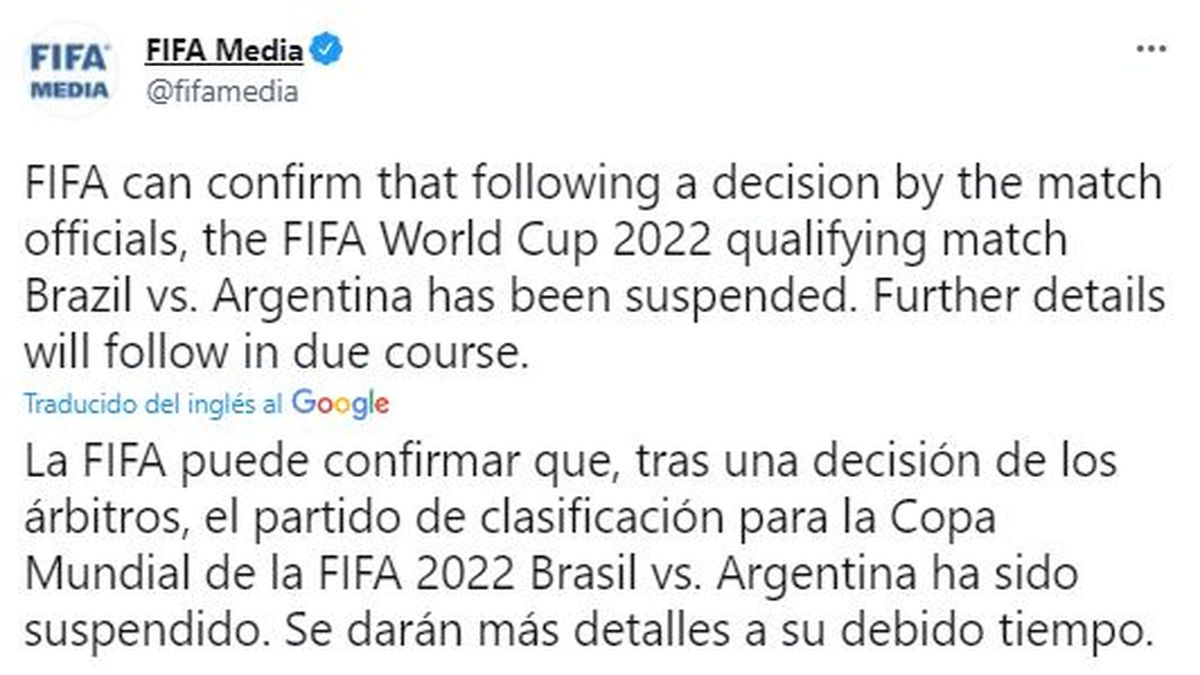Click the blue verified badge
1200x675 pixels.
(328, 49)
